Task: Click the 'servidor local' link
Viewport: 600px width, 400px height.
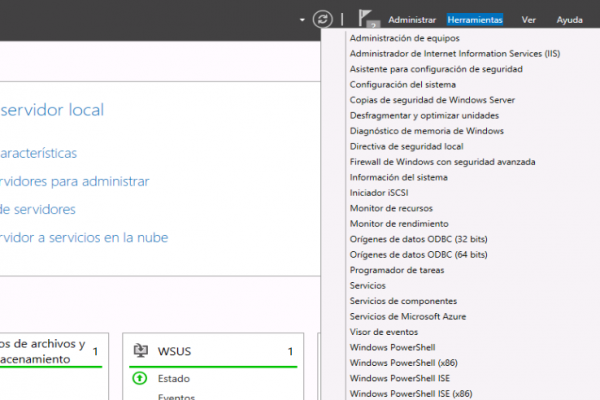Action: 52,110
